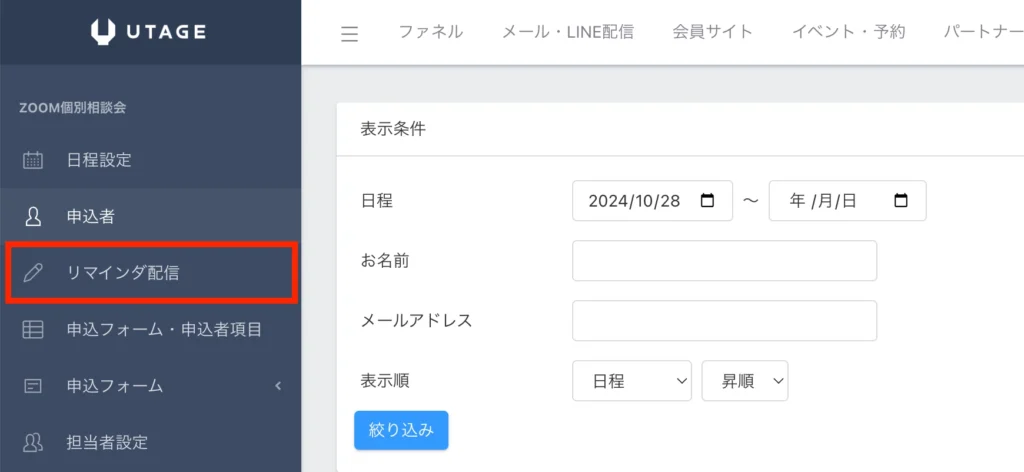Open the end date calendar picker icon
Image resolution: width=1024 pixels, height=472 pixels.
tap(901, 201)
